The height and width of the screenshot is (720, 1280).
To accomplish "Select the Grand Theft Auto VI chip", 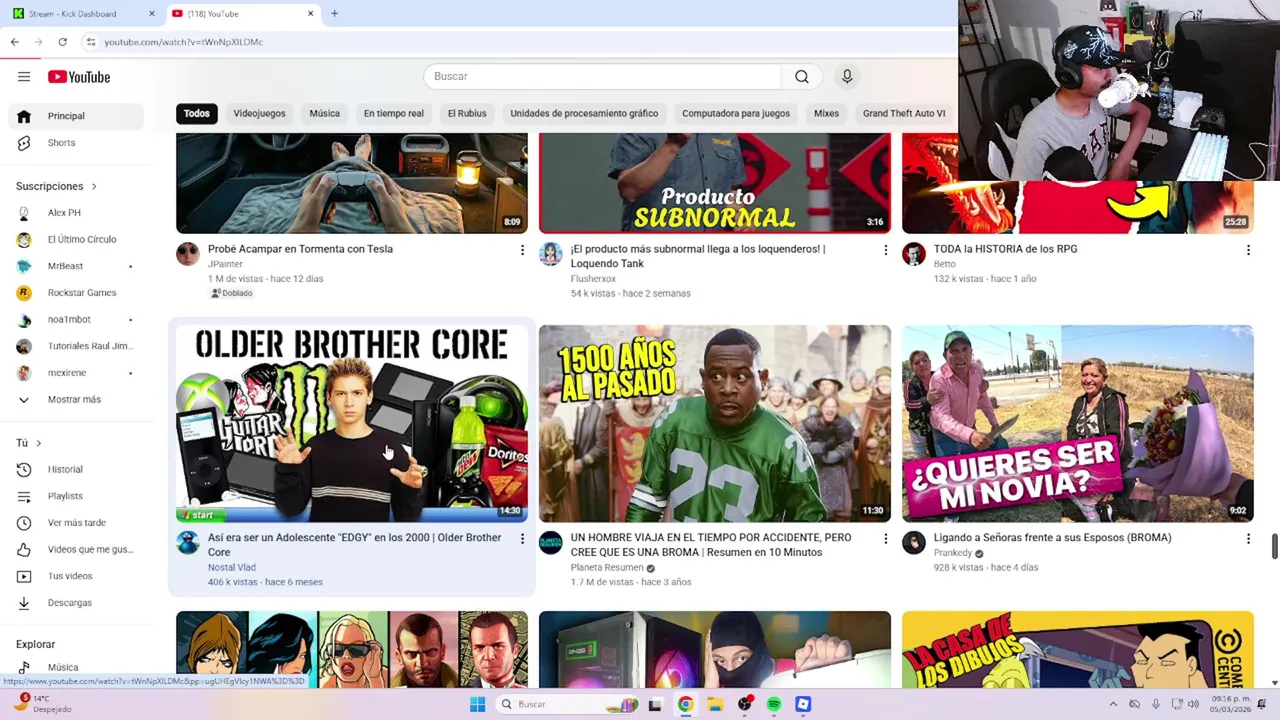I will tap(904, 113).
